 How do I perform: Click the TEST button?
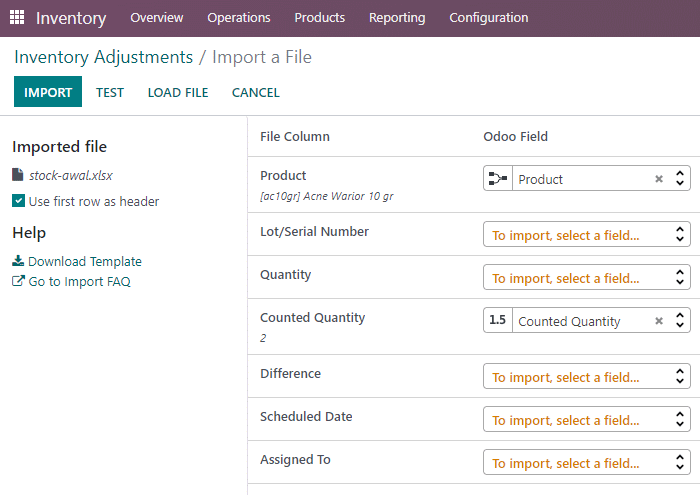[x=110, y=92]
